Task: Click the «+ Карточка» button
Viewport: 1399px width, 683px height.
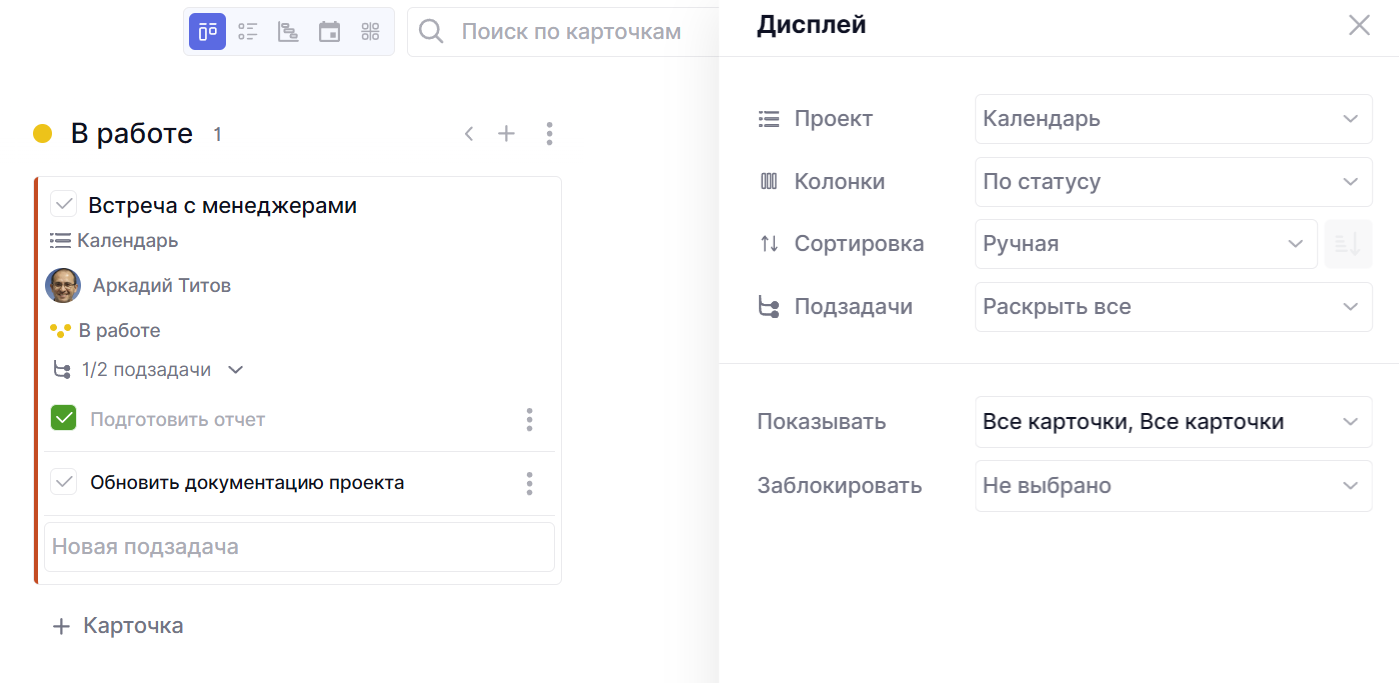Action: 118,626
